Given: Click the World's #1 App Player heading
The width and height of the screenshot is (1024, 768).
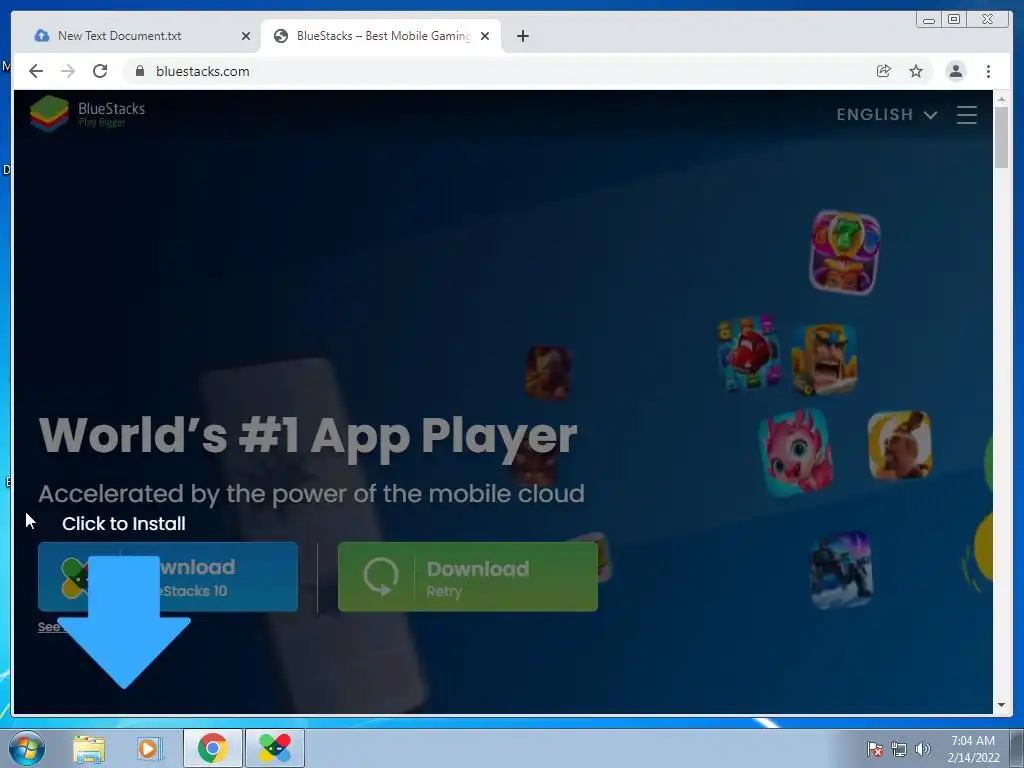Looking at the screenshot, I should tap(308, 436).
